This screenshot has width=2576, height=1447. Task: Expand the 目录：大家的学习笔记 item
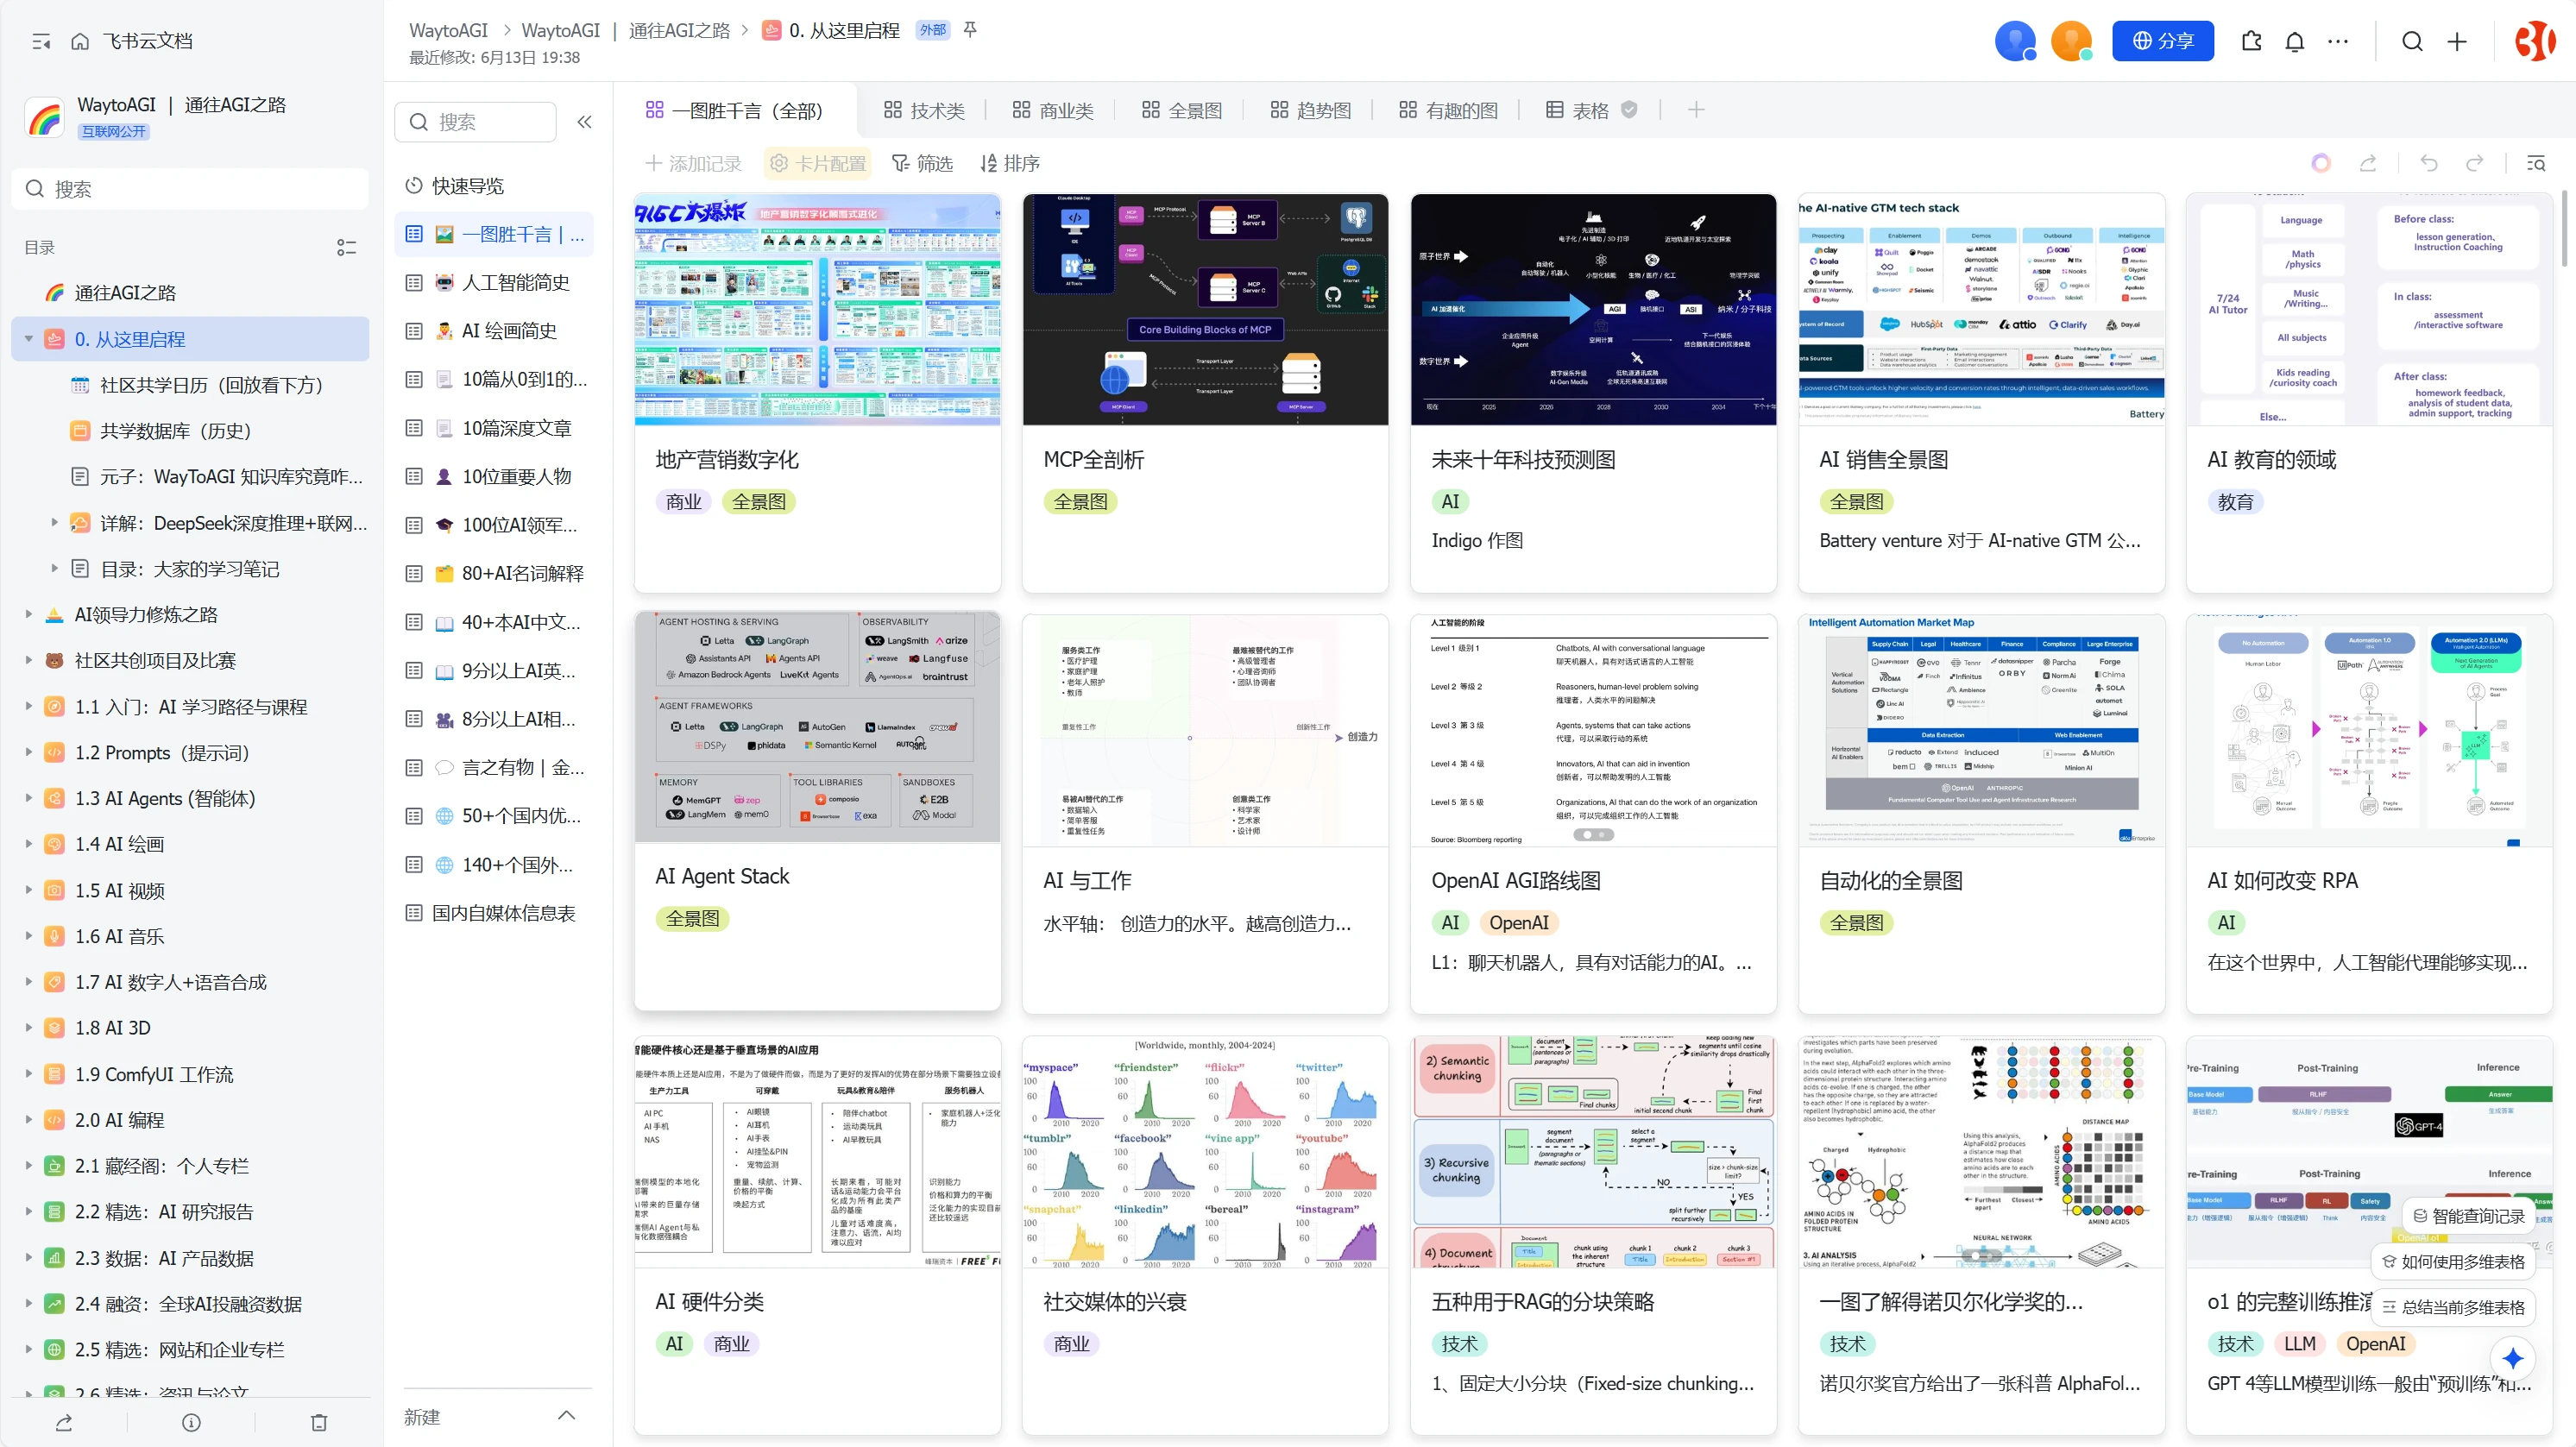click(54, 569)
